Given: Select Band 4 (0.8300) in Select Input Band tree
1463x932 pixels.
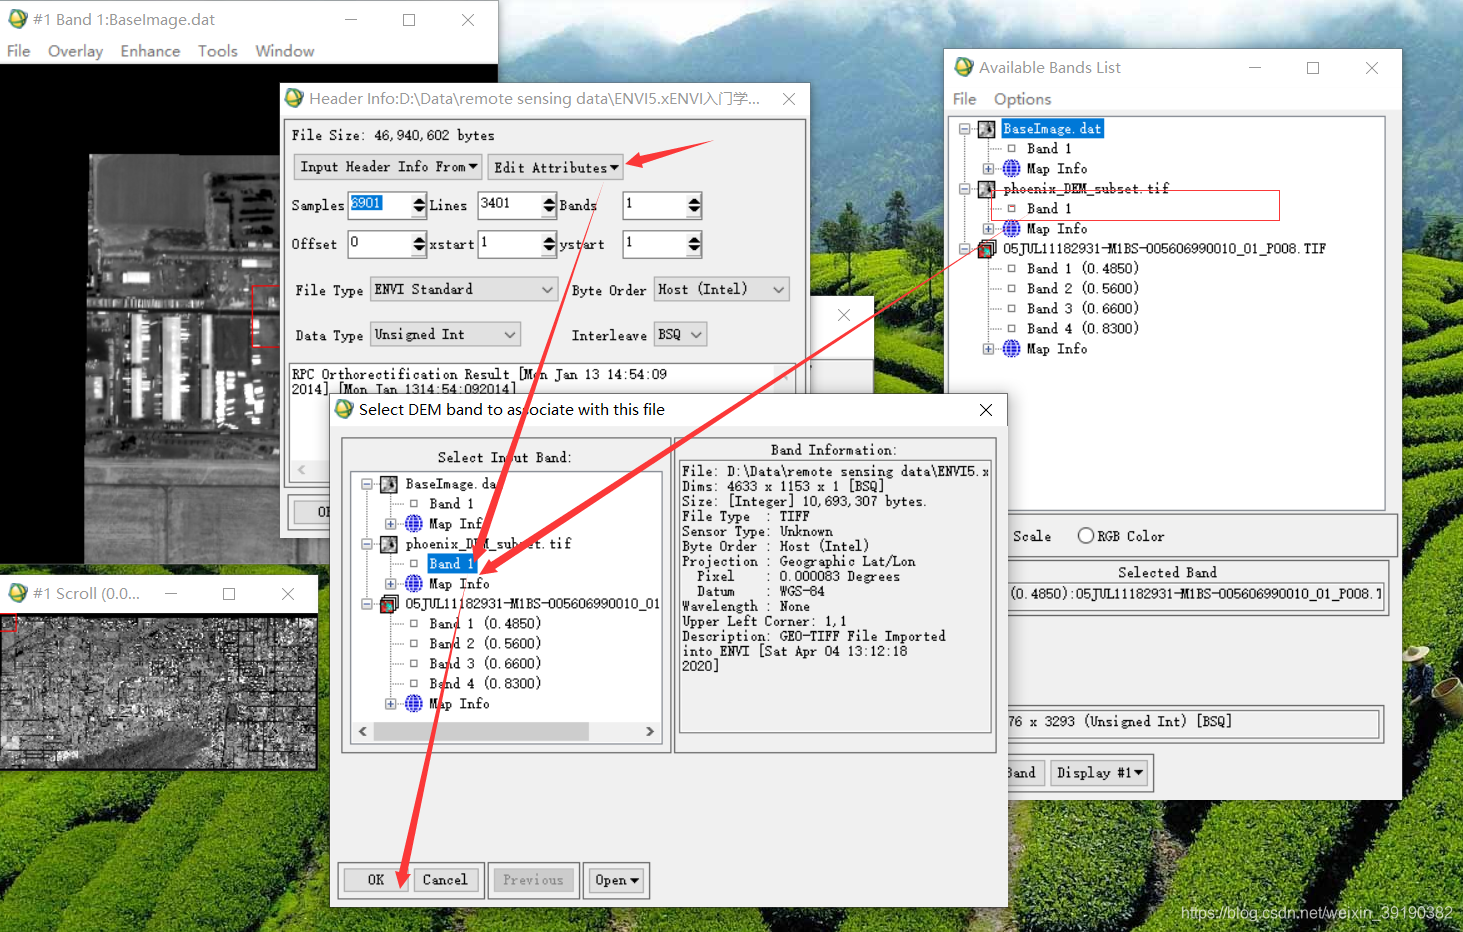Looking at the screenshot, I should [485, 684].
